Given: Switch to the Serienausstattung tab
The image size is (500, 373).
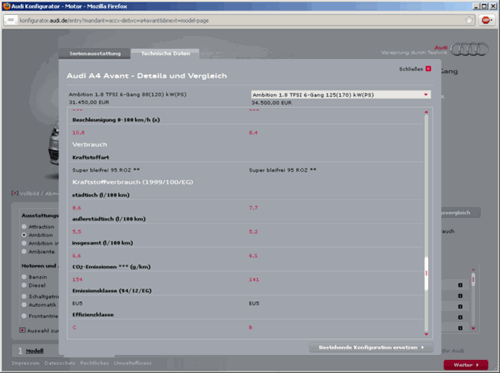Looking at the screenshot, I should tap(95, 53).
